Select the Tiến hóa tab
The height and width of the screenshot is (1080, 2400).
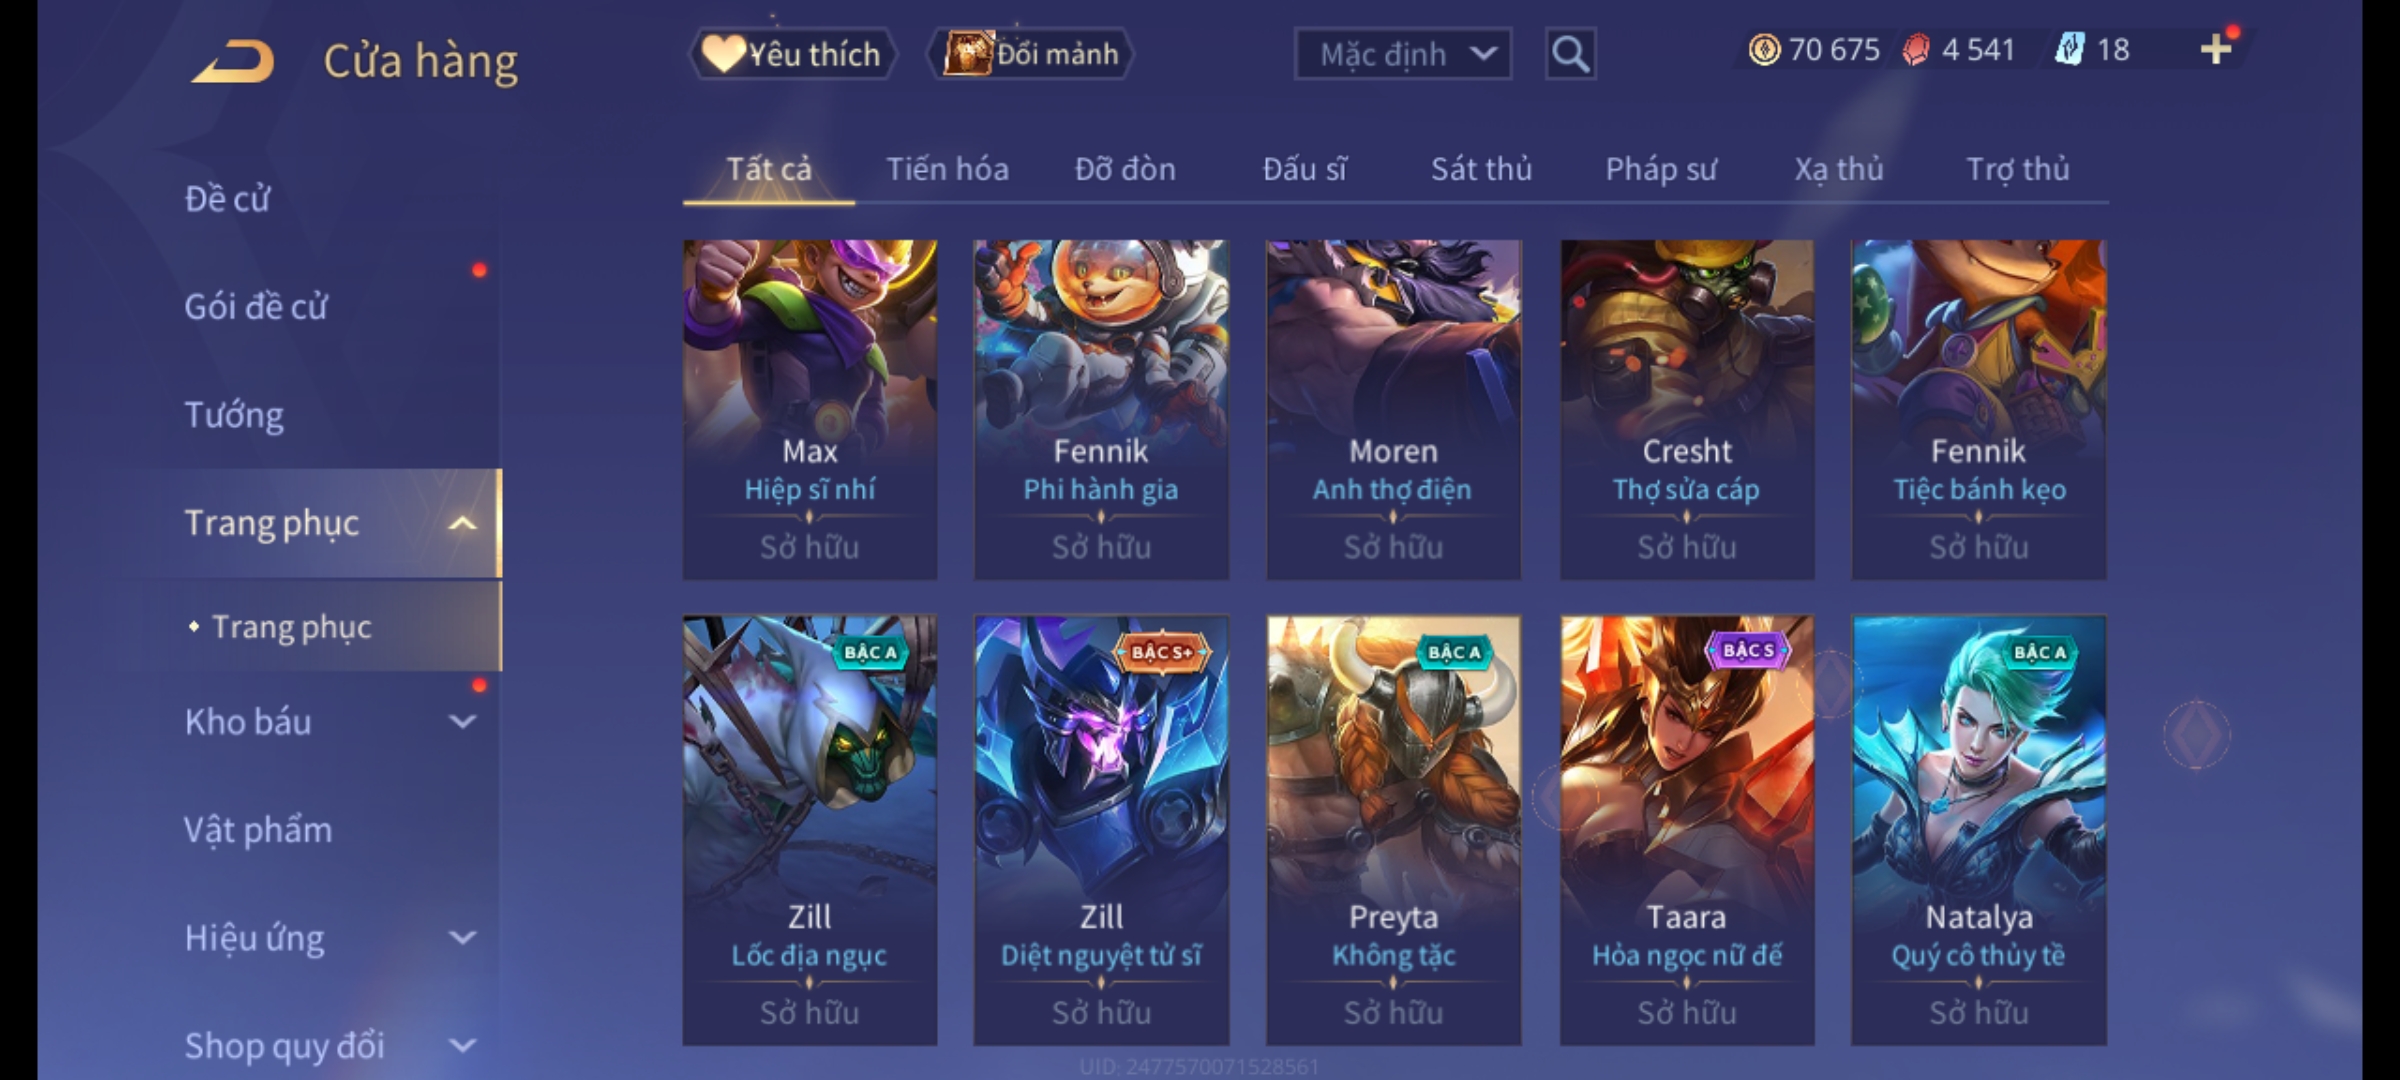coord(947,169)
